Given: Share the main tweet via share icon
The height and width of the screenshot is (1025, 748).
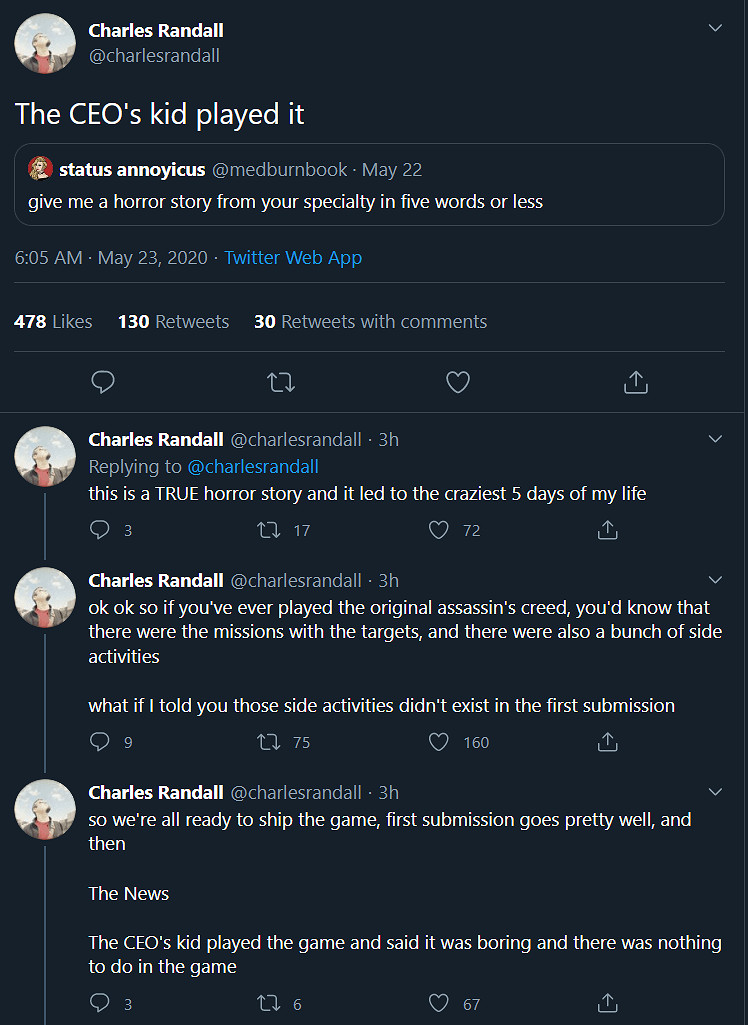Looking at the screenshot, I should [636, 382].
